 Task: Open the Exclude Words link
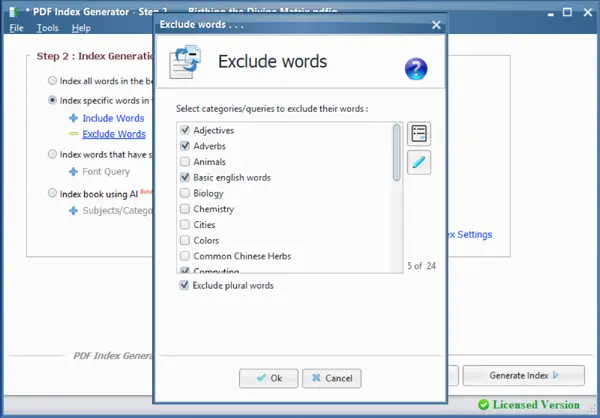tap(114, 134)
